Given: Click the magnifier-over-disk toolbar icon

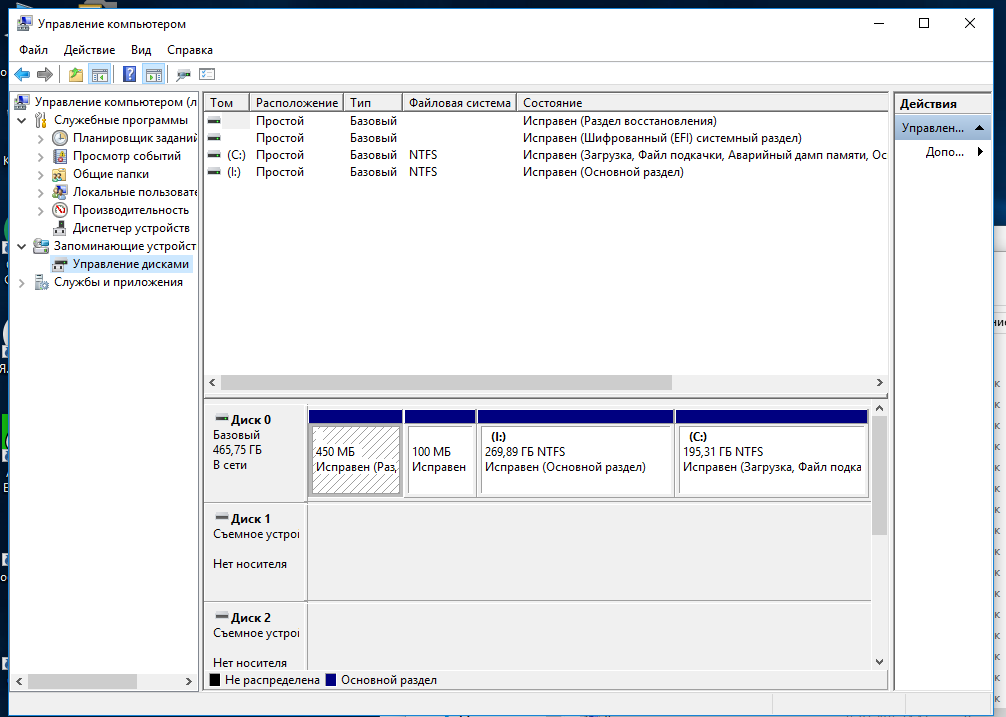Looking at the screenshot, I should pyautogui.click(x=183, y=74).
